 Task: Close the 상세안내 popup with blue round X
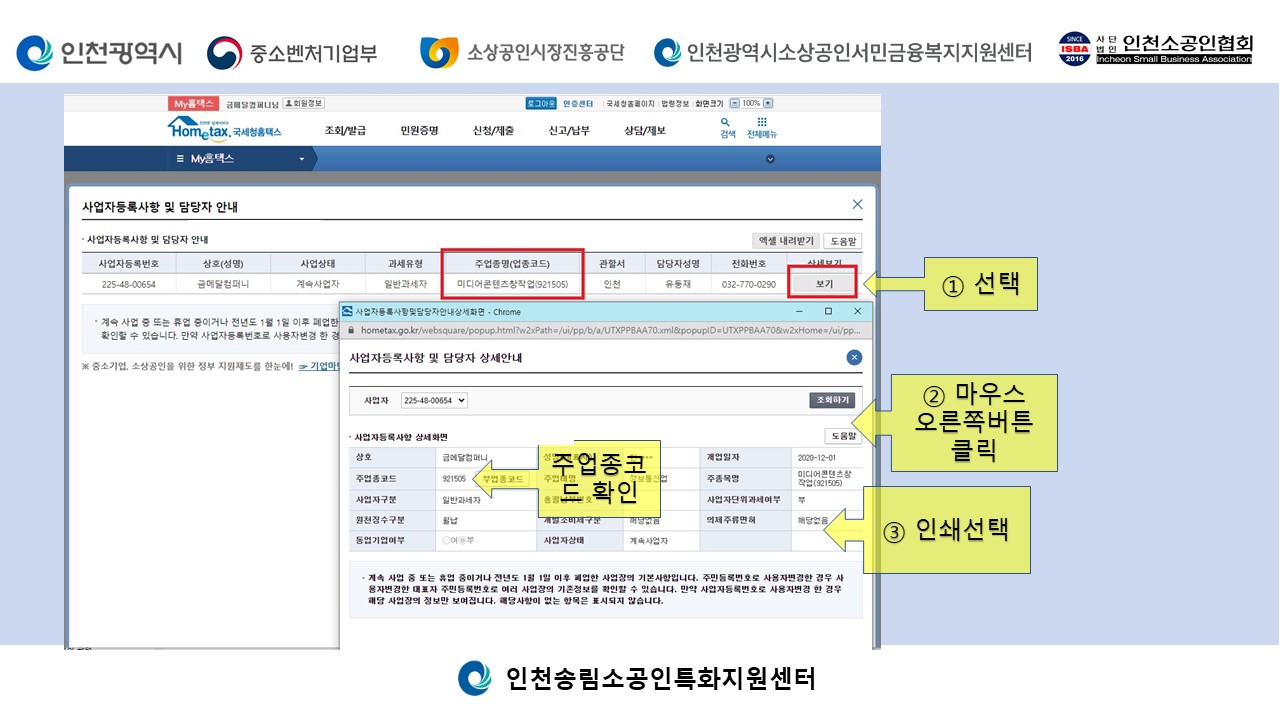(854, 357)
